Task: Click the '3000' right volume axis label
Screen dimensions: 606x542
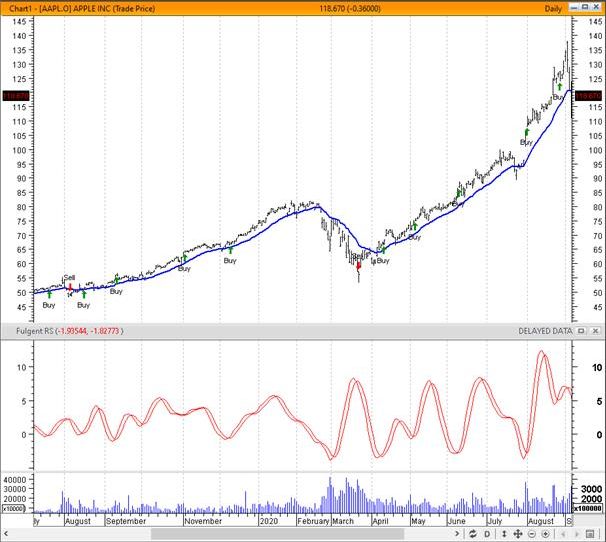Action: point(591,489)
